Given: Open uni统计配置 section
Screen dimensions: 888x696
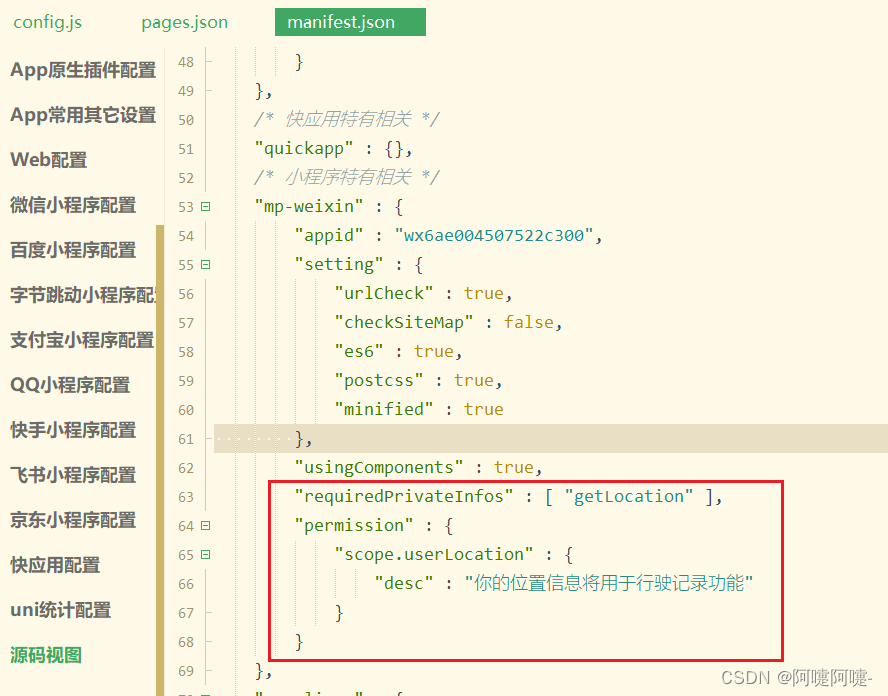Looking at the screenshot, I should click(61, 610).
